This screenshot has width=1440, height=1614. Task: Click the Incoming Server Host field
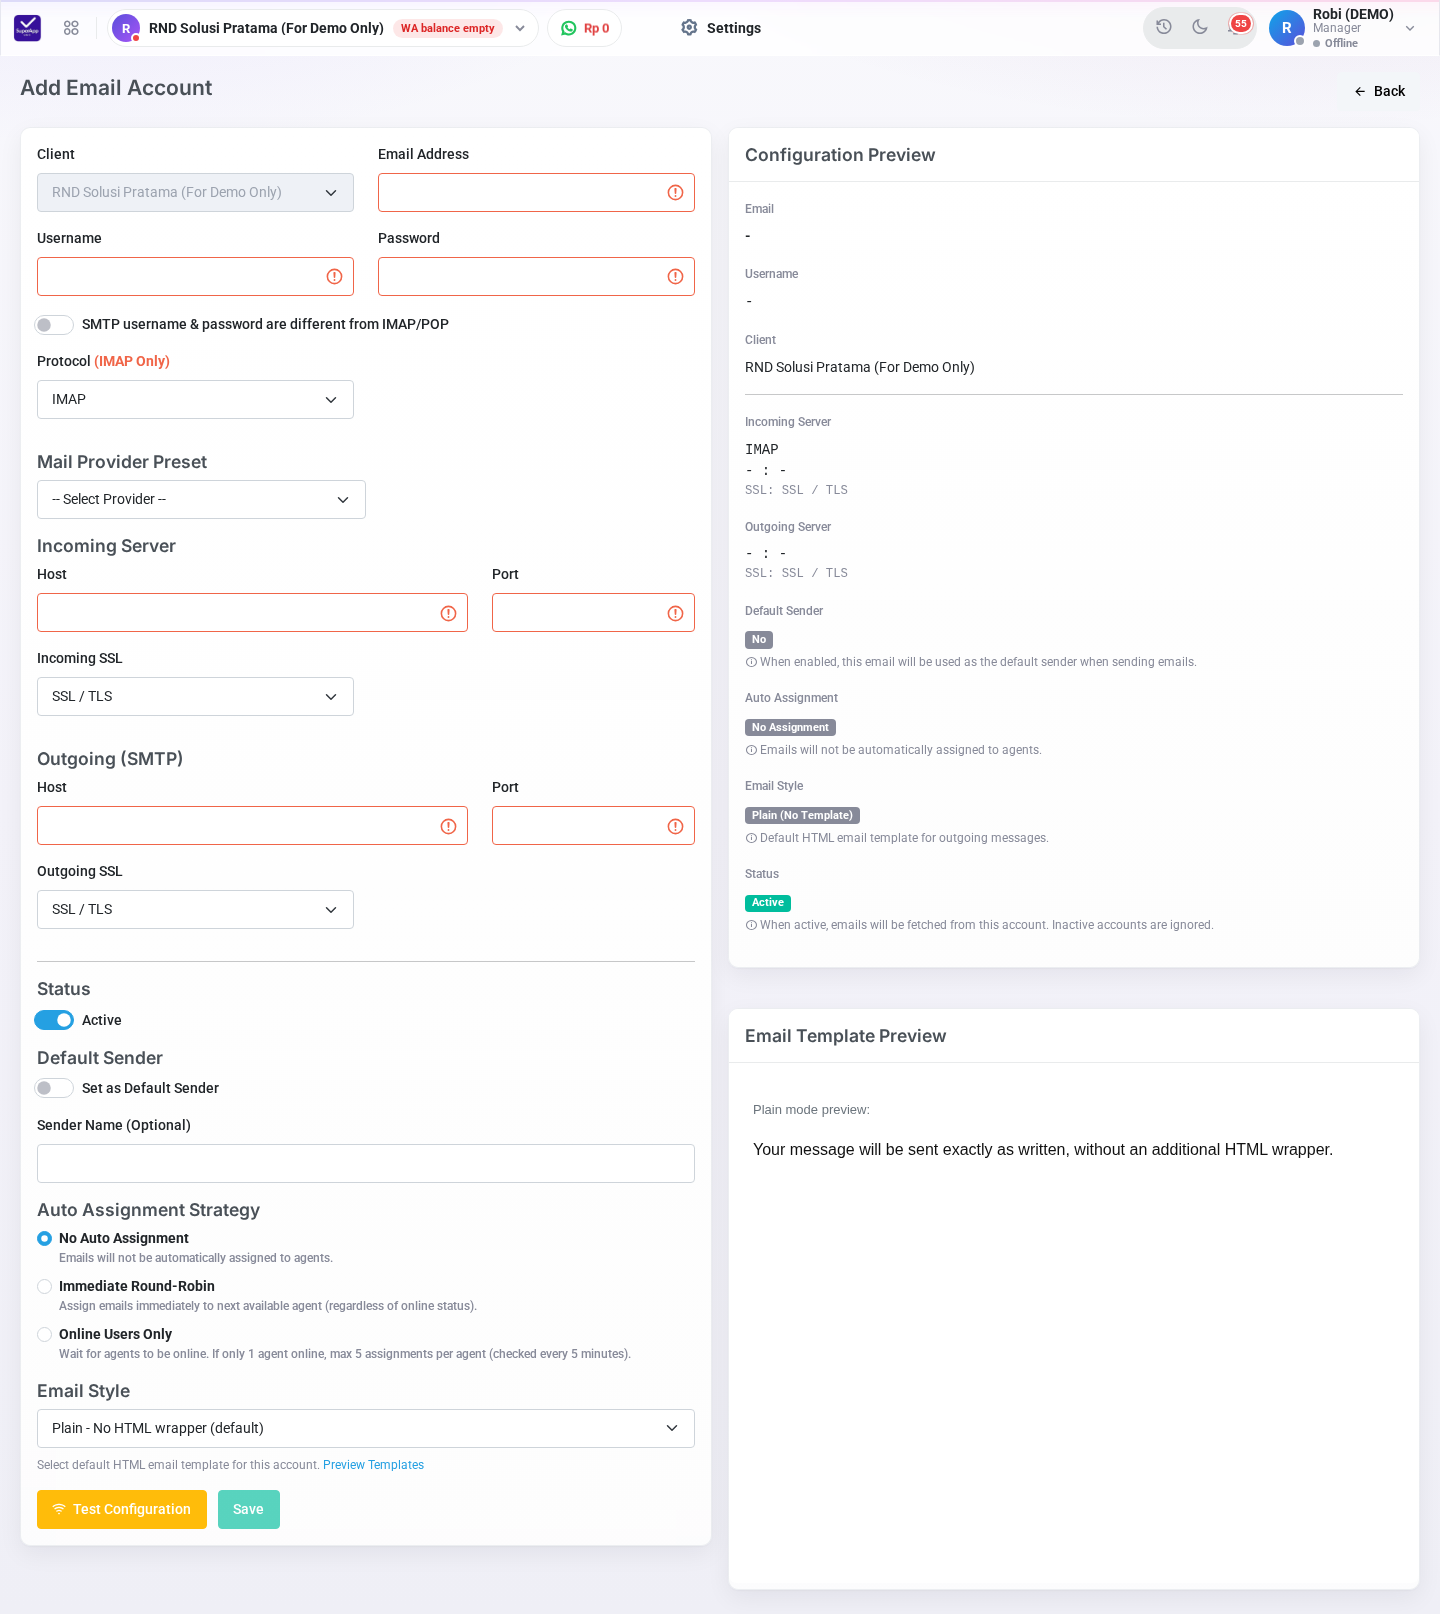point(252,613)
